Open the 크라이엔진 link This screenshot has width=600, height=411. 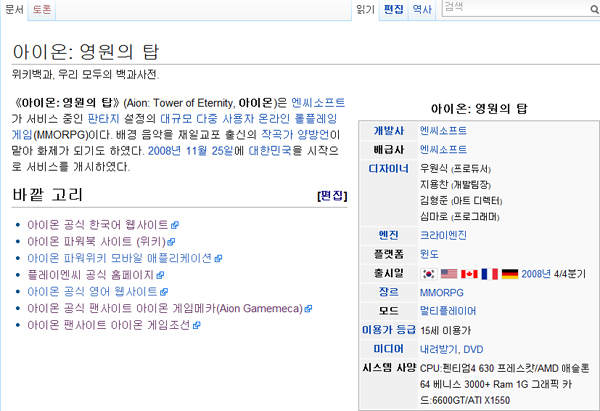click(443, 235)
